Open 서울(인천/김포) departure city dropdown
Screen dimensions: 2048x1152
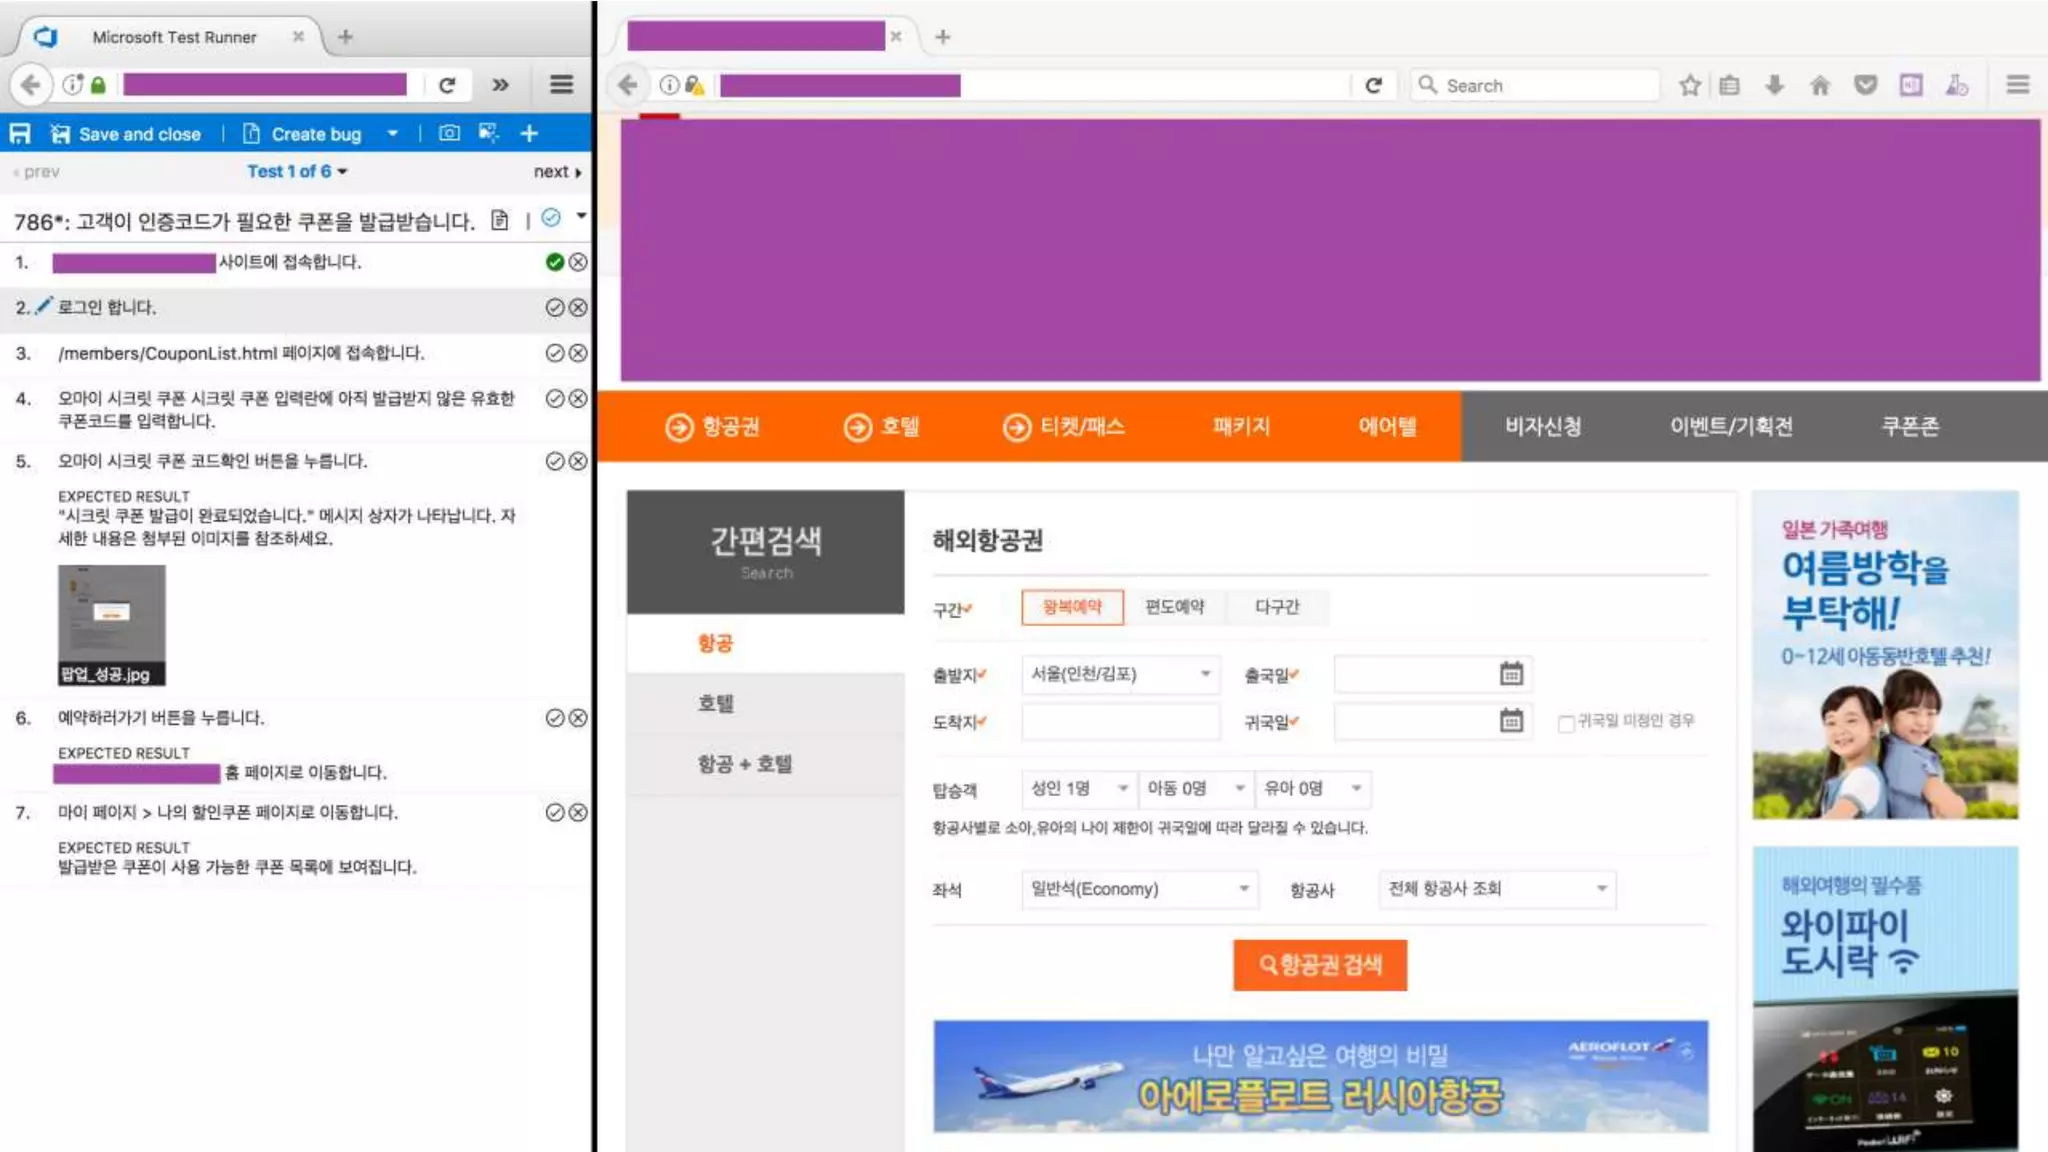point(1121,674)
